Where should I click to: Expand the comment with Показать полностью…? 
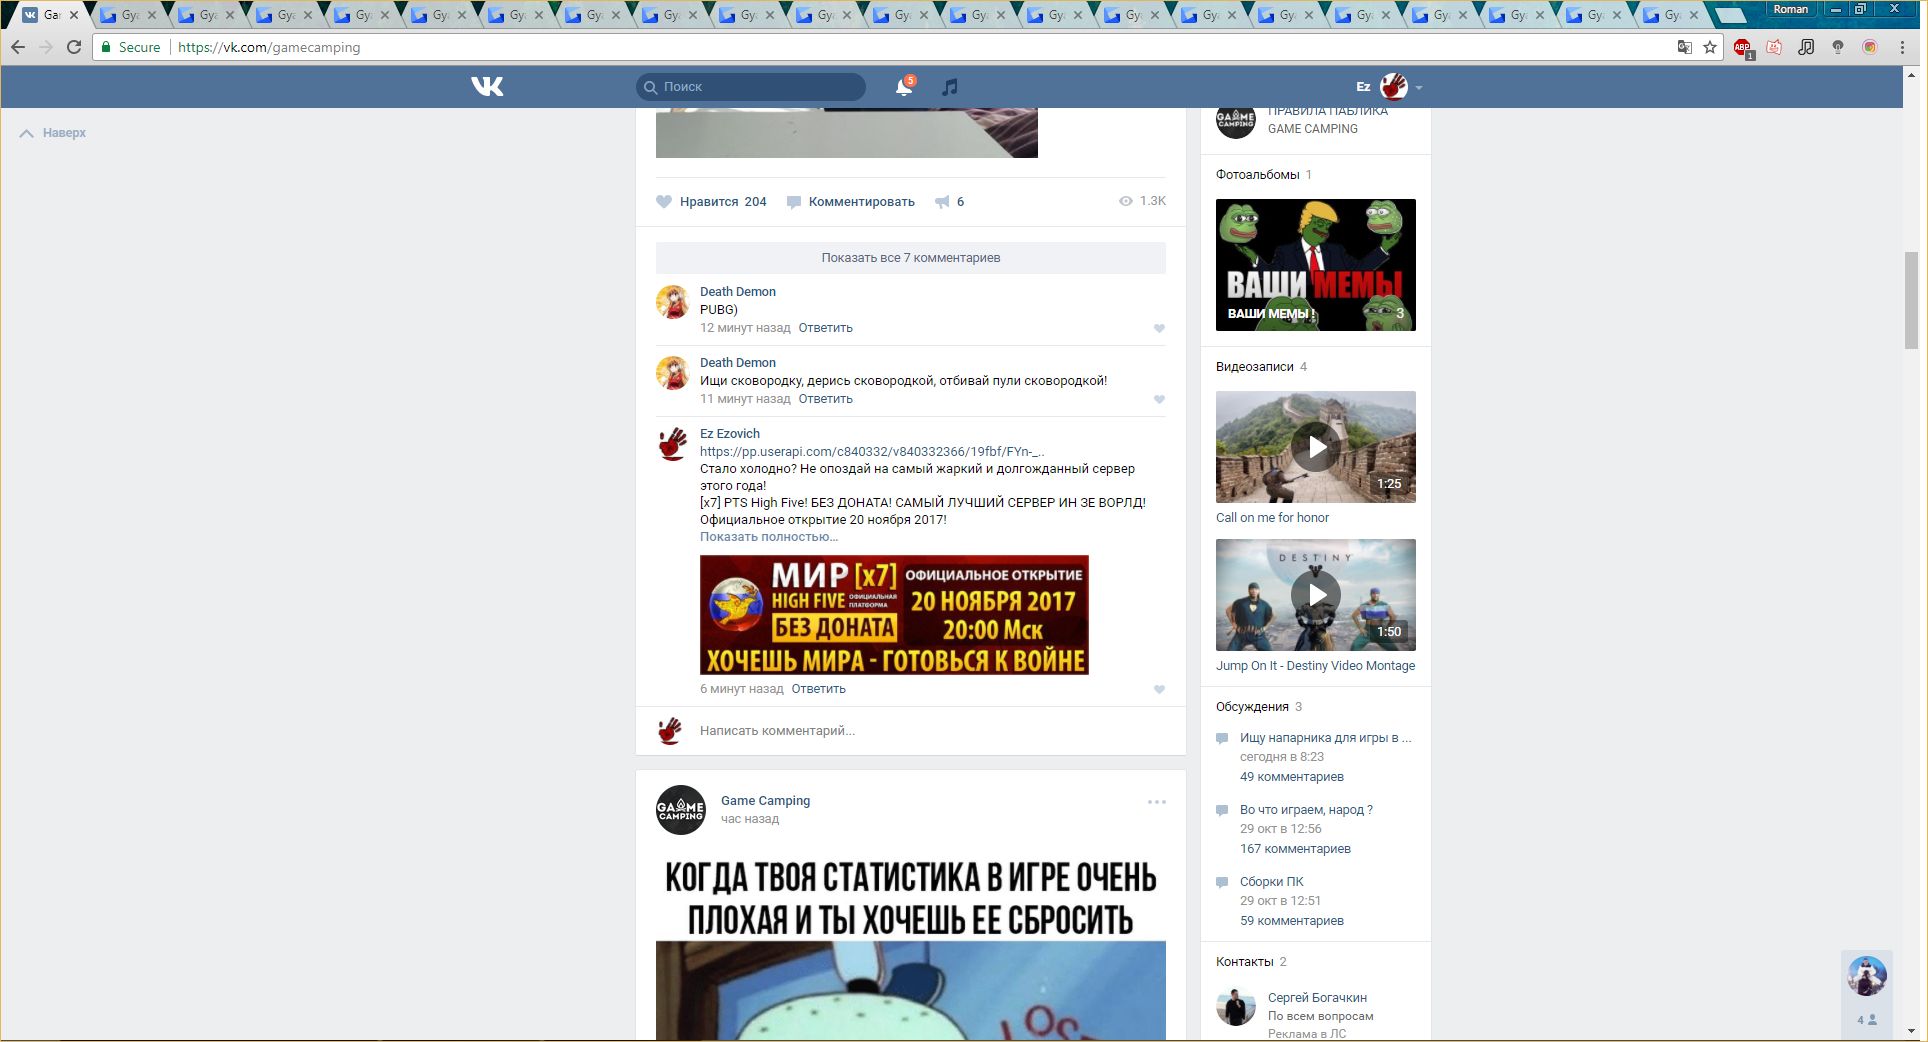coord(769,537)
